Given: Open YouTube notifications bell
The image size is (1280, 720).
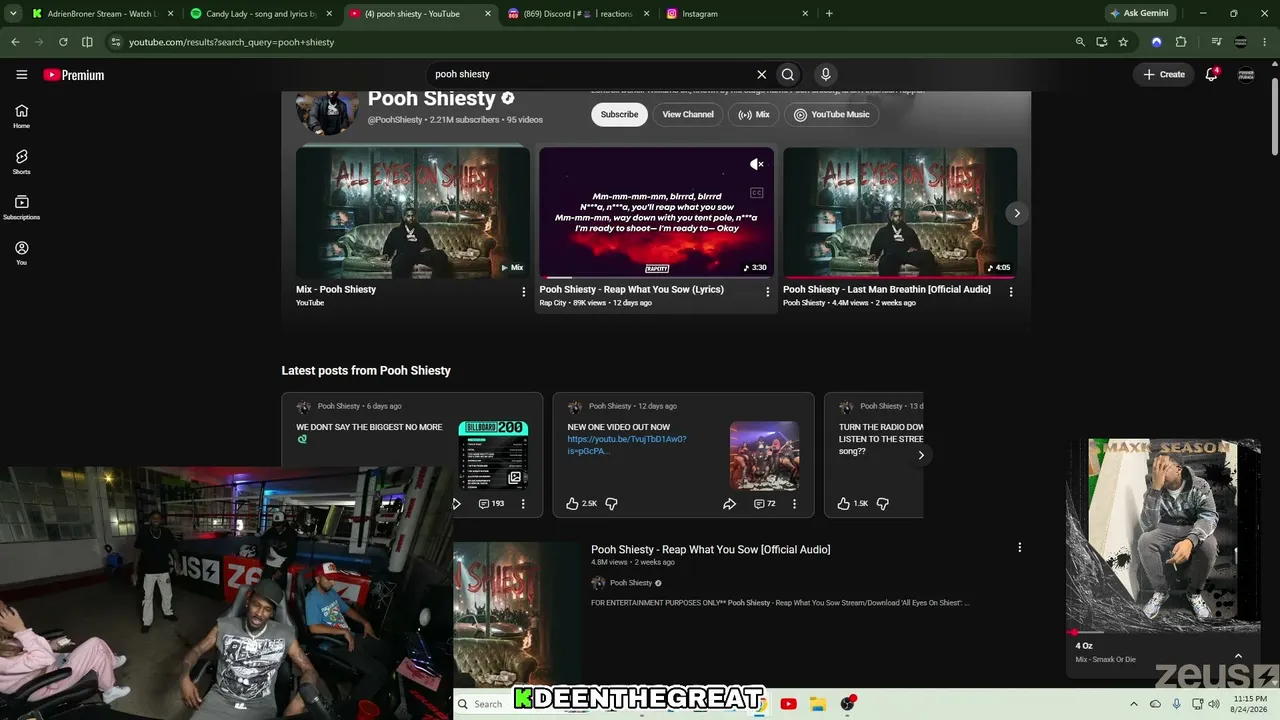Looking at the screenshot, I should [1211, 74].
